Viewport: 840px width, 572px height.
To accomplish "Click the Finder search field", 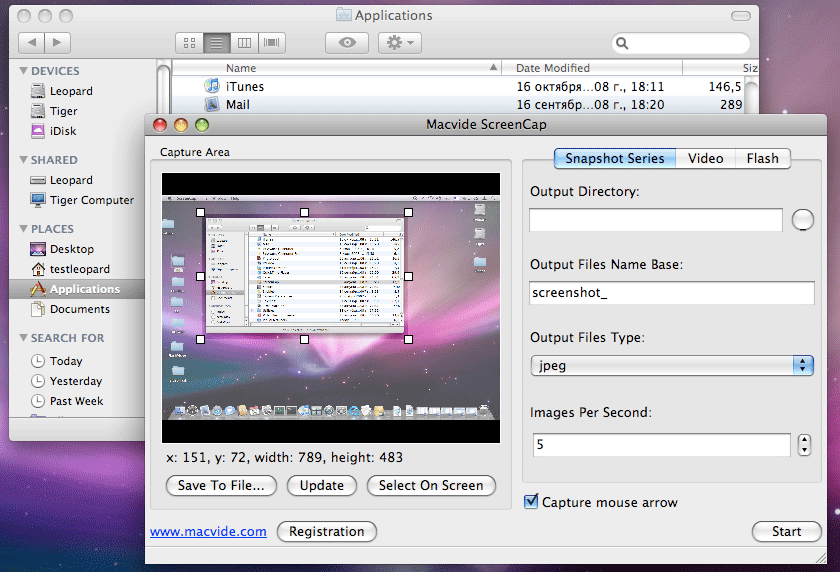I will 680,43.
